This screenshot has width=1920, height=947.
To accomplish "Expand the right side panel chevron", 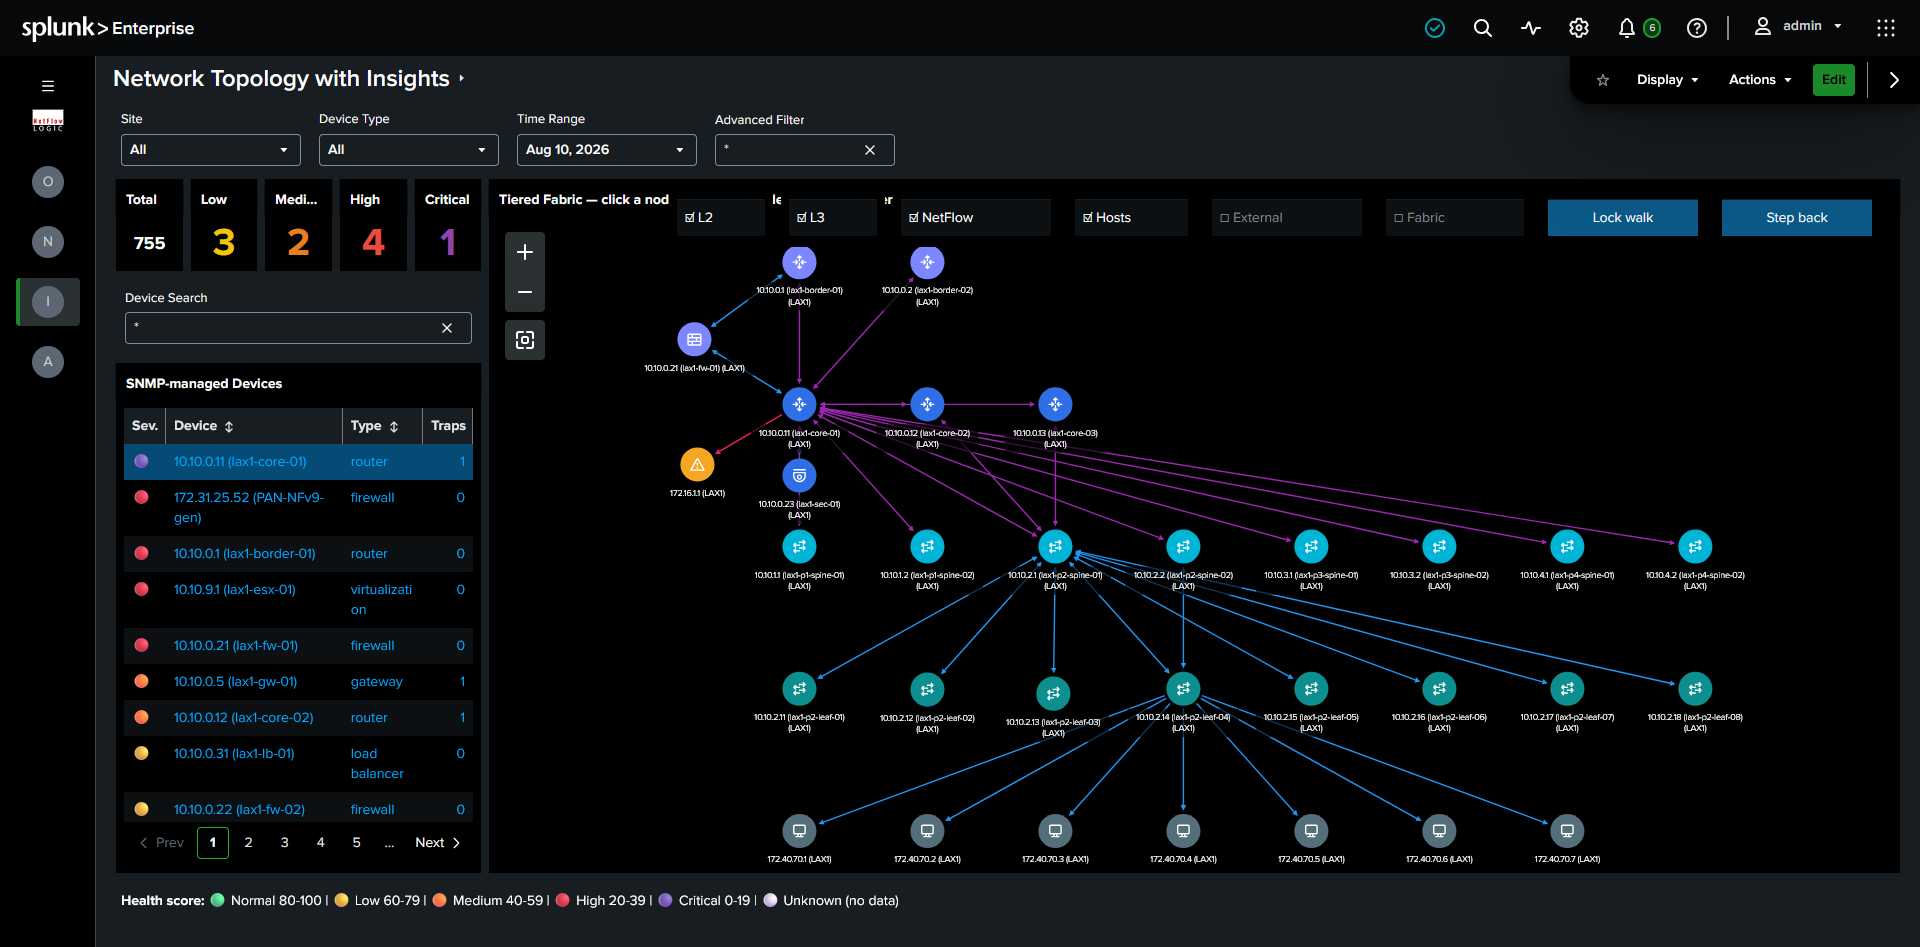I will (x=1894, y=80).
